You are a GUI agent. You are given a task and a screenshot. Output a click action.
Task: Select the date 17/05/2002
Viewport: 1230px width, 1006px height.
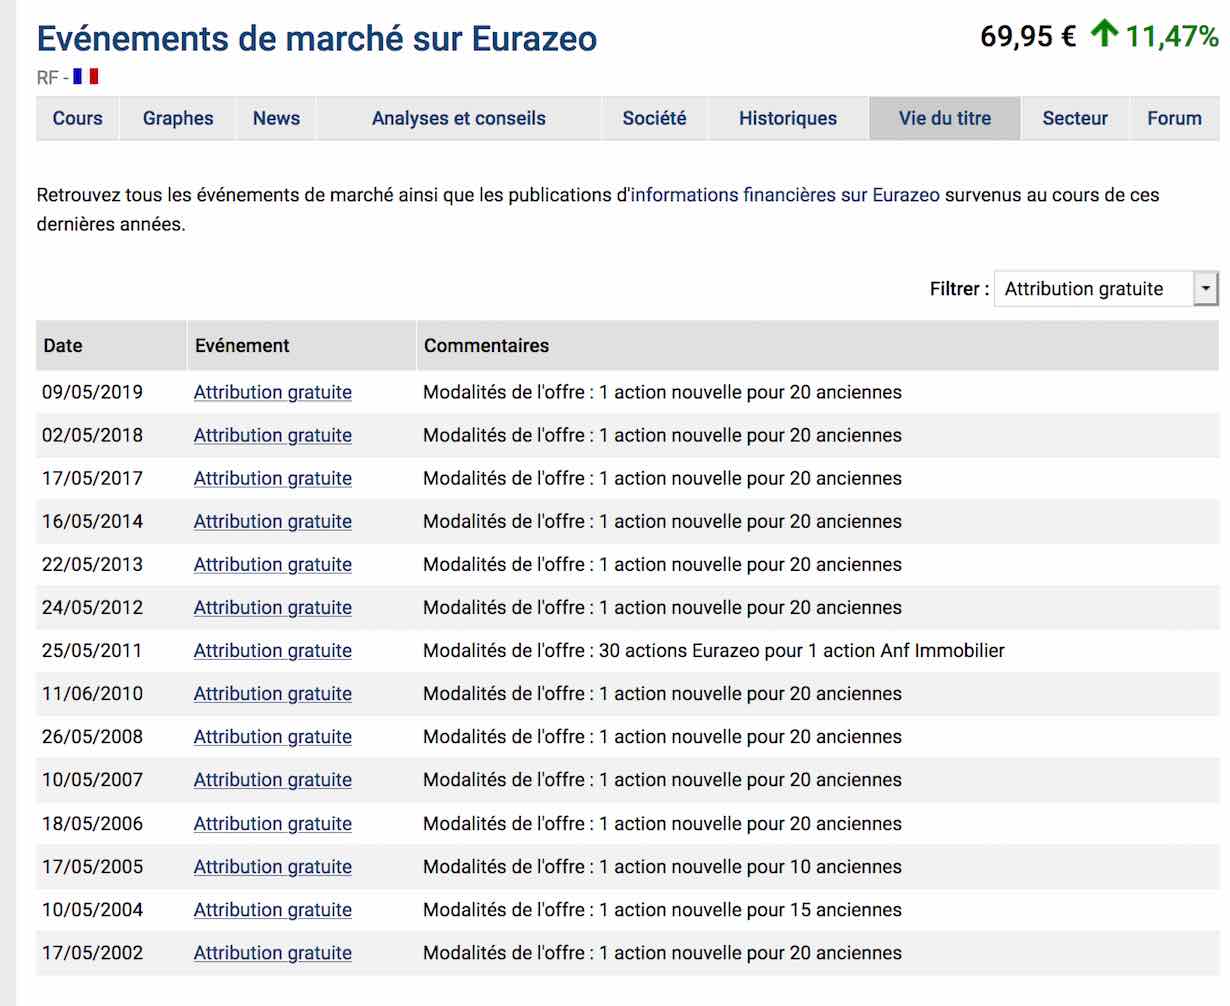tap(92, 952)
